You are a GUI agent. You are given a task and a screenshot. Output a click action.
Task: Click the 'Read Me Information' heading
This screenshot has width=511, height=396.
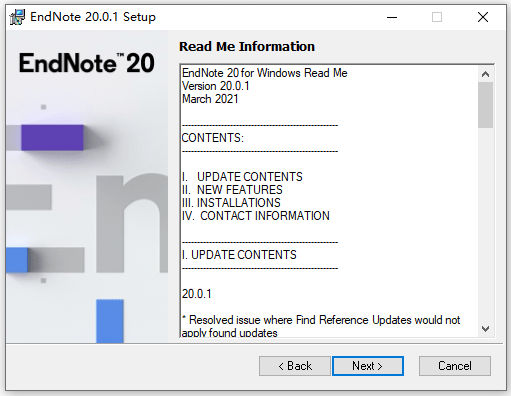[x=247, y=46]
